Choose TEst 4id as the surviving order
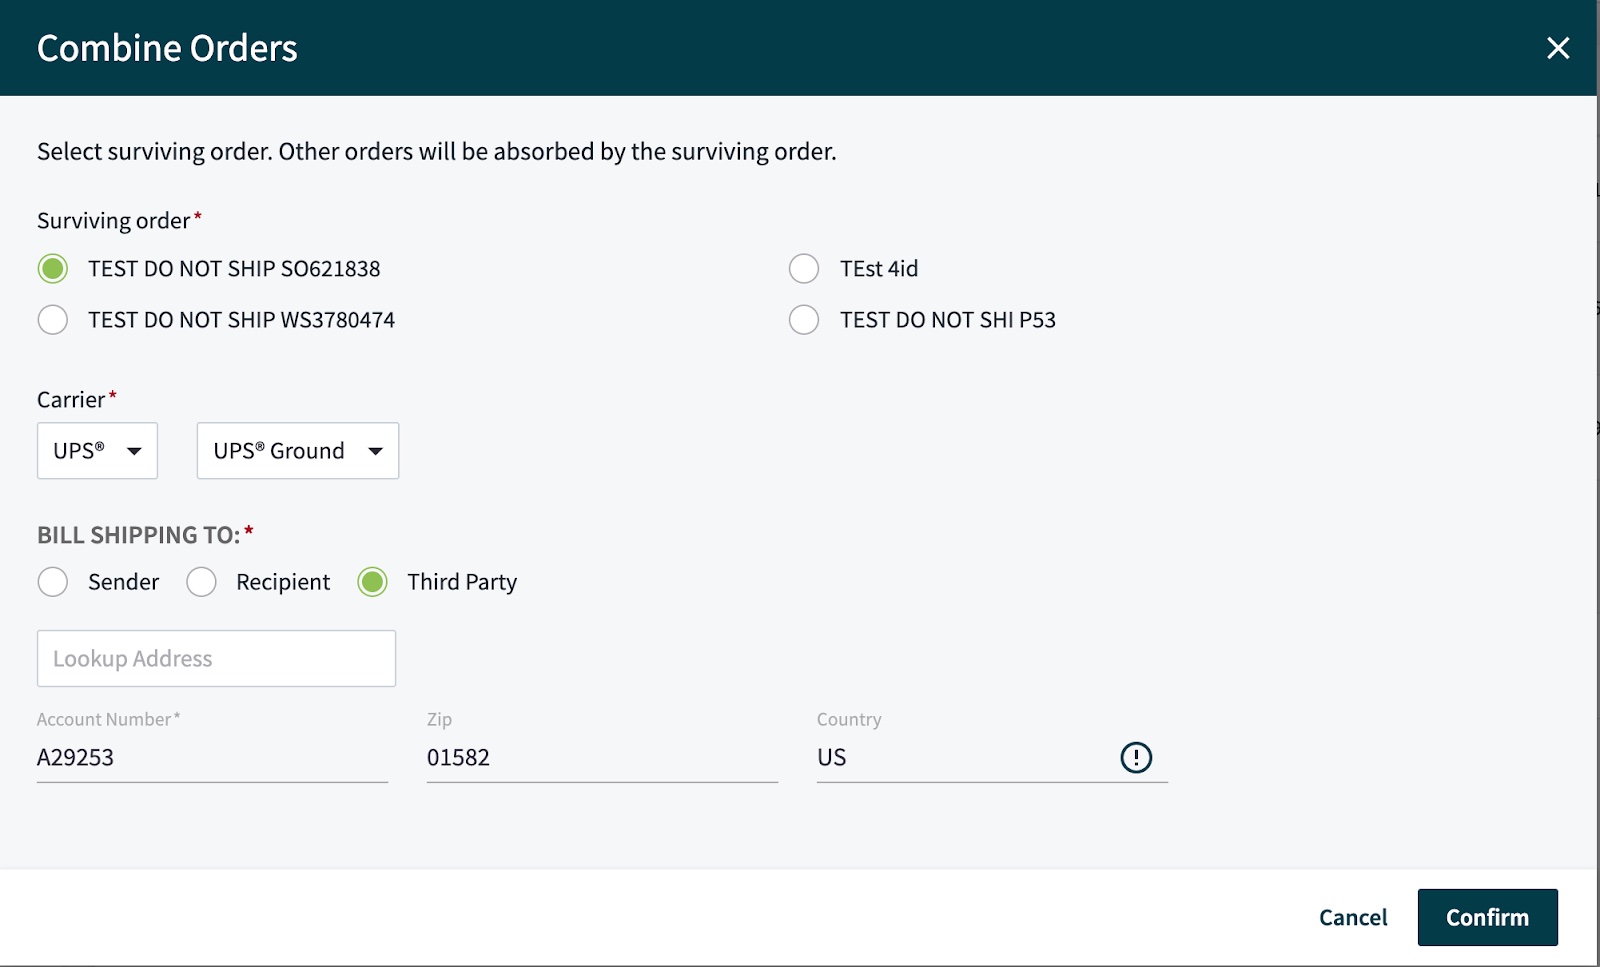The height and width of the screenshot is (967, 1600). [x=803, y=268]
